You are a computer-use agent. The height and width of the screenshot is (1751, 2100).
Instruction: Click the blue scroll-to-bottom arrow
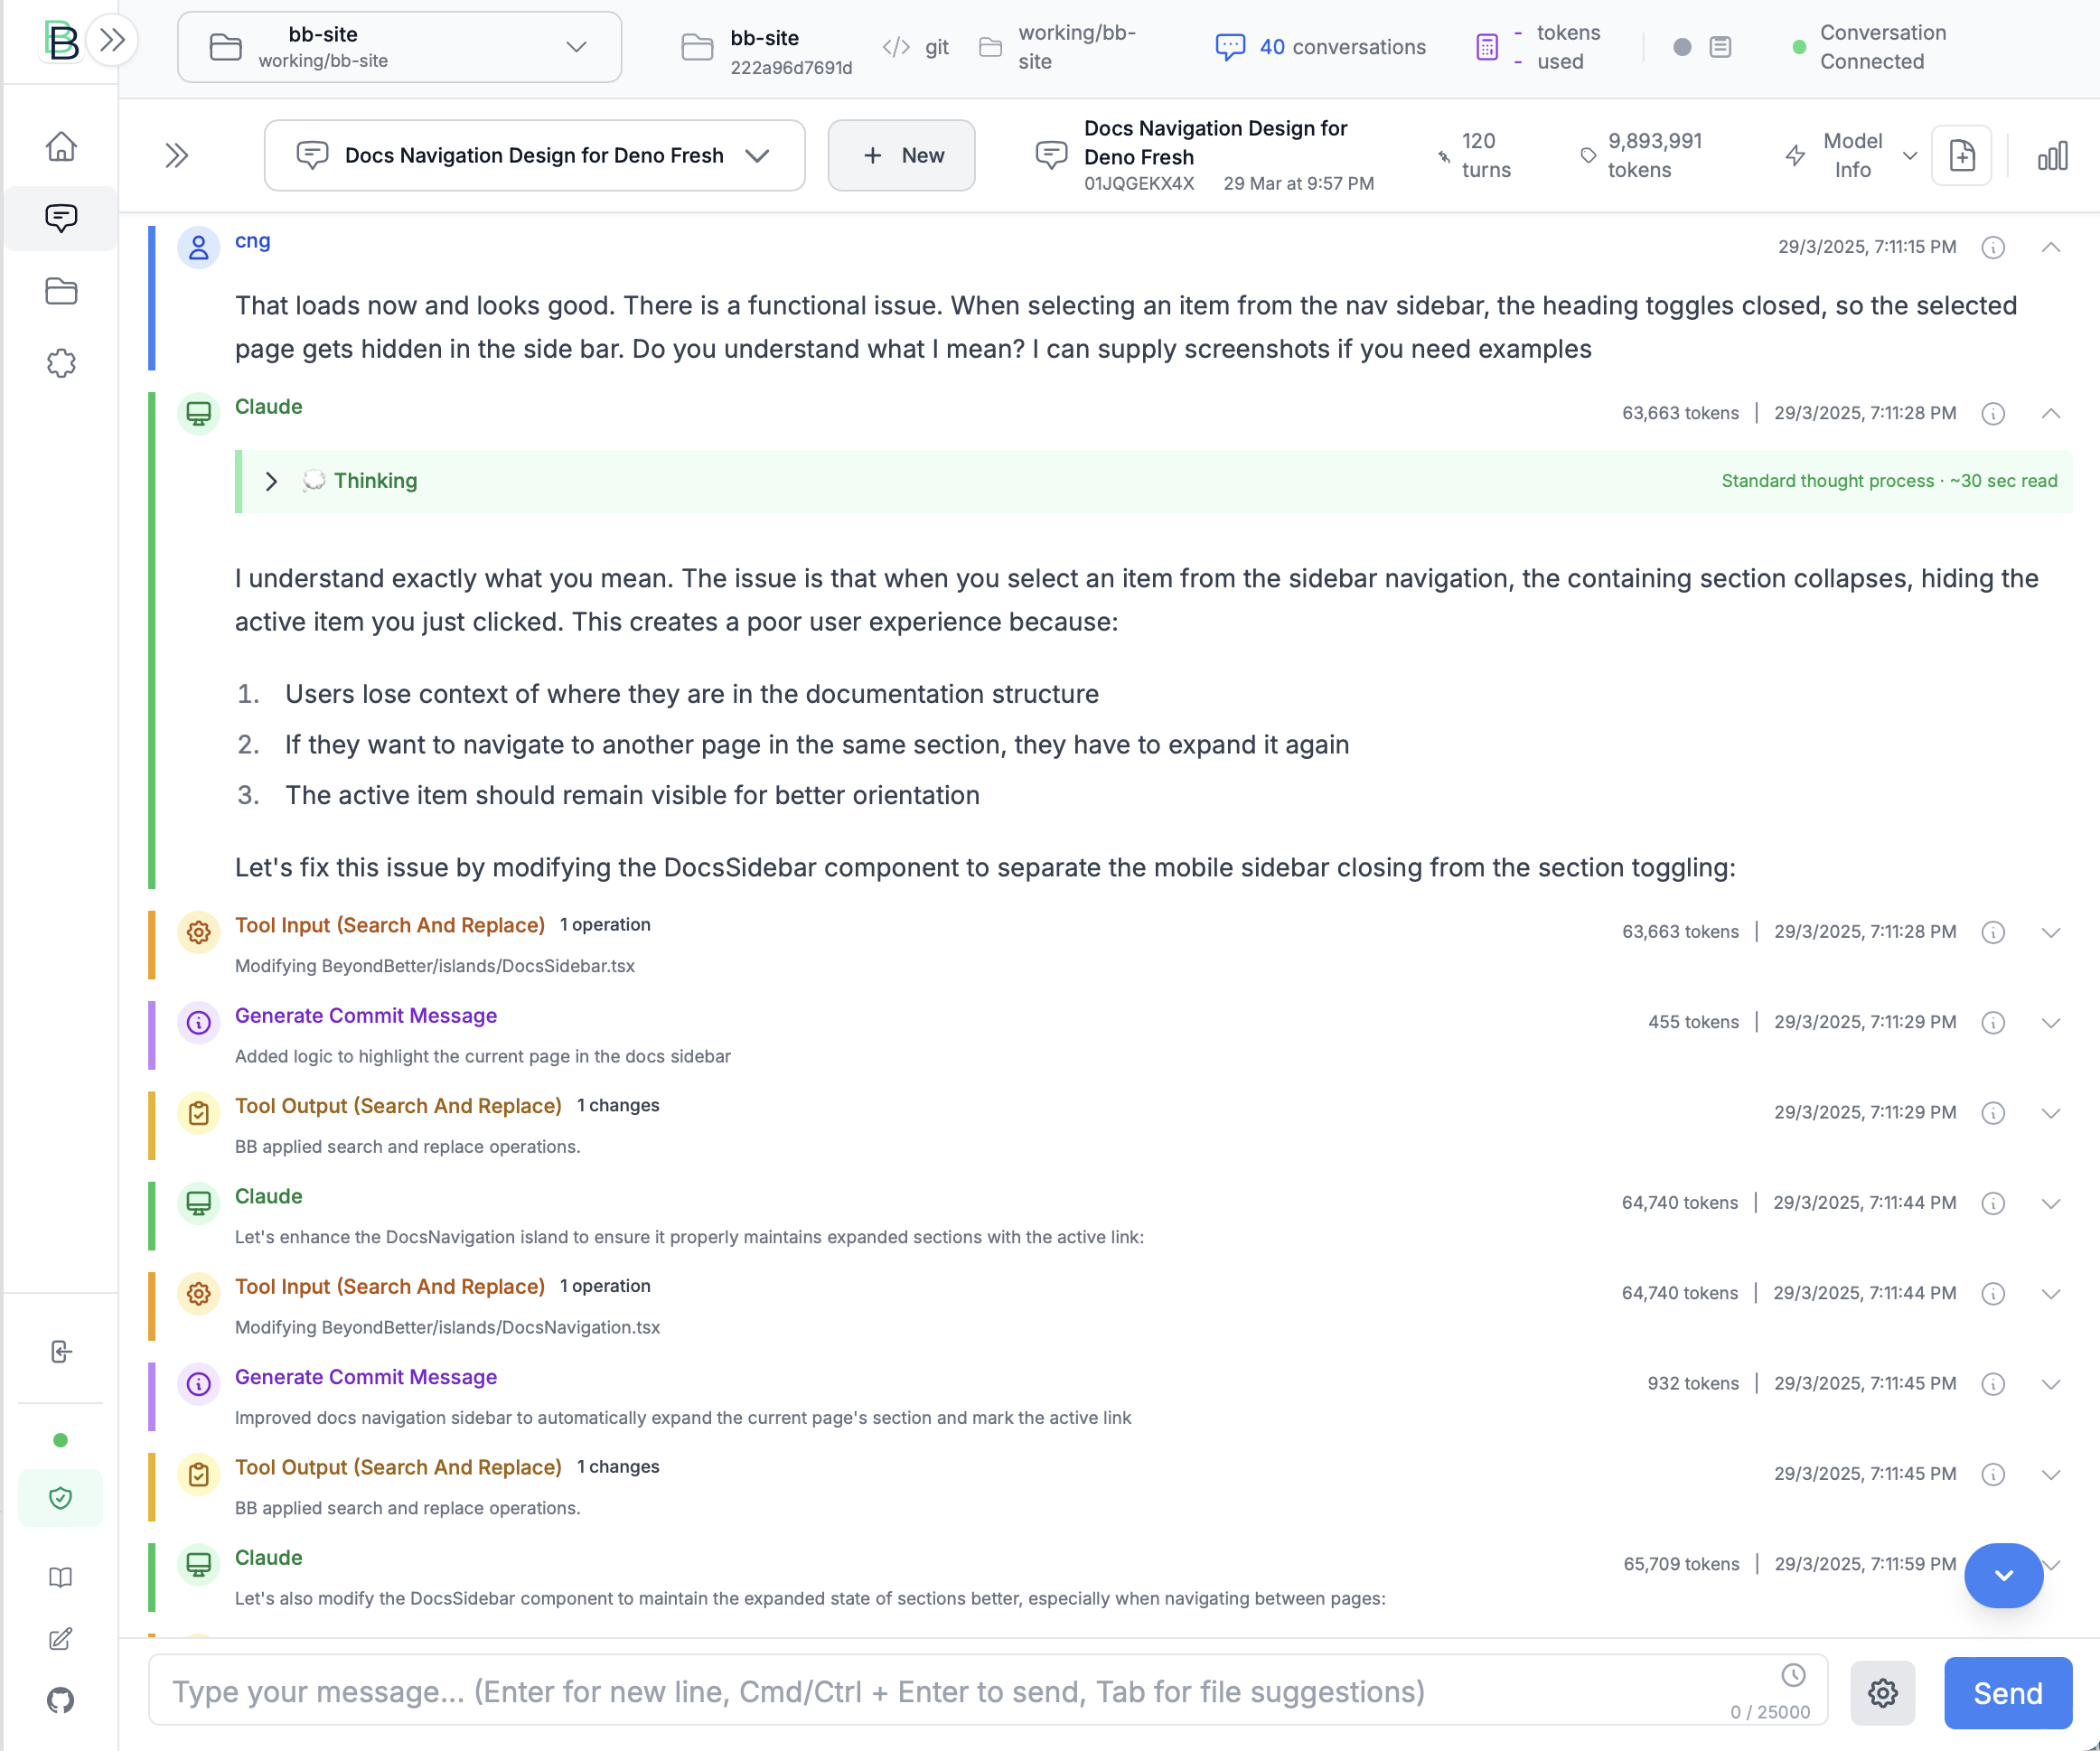pos(2003,1575)
